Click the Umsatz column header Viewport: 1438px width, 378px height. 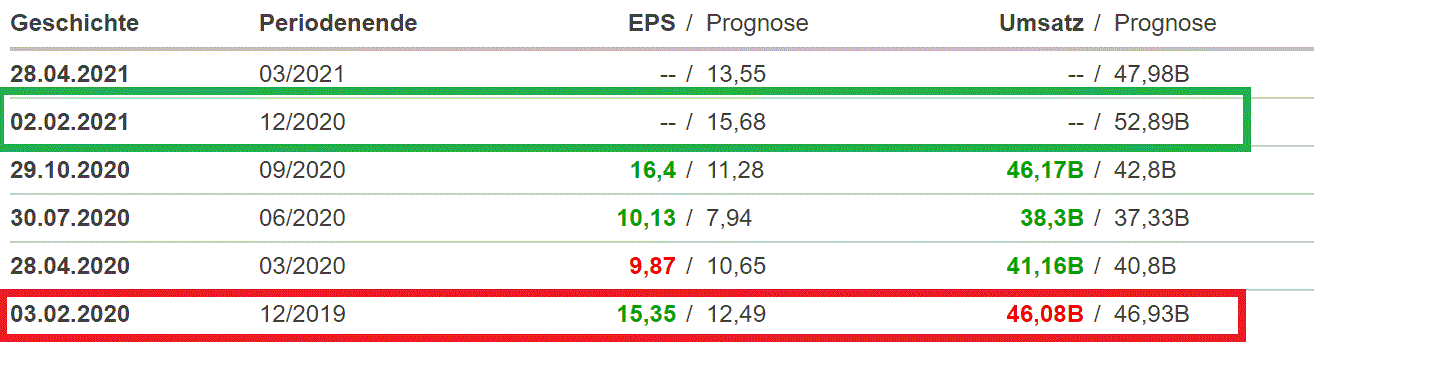(x=1042, y=23)
